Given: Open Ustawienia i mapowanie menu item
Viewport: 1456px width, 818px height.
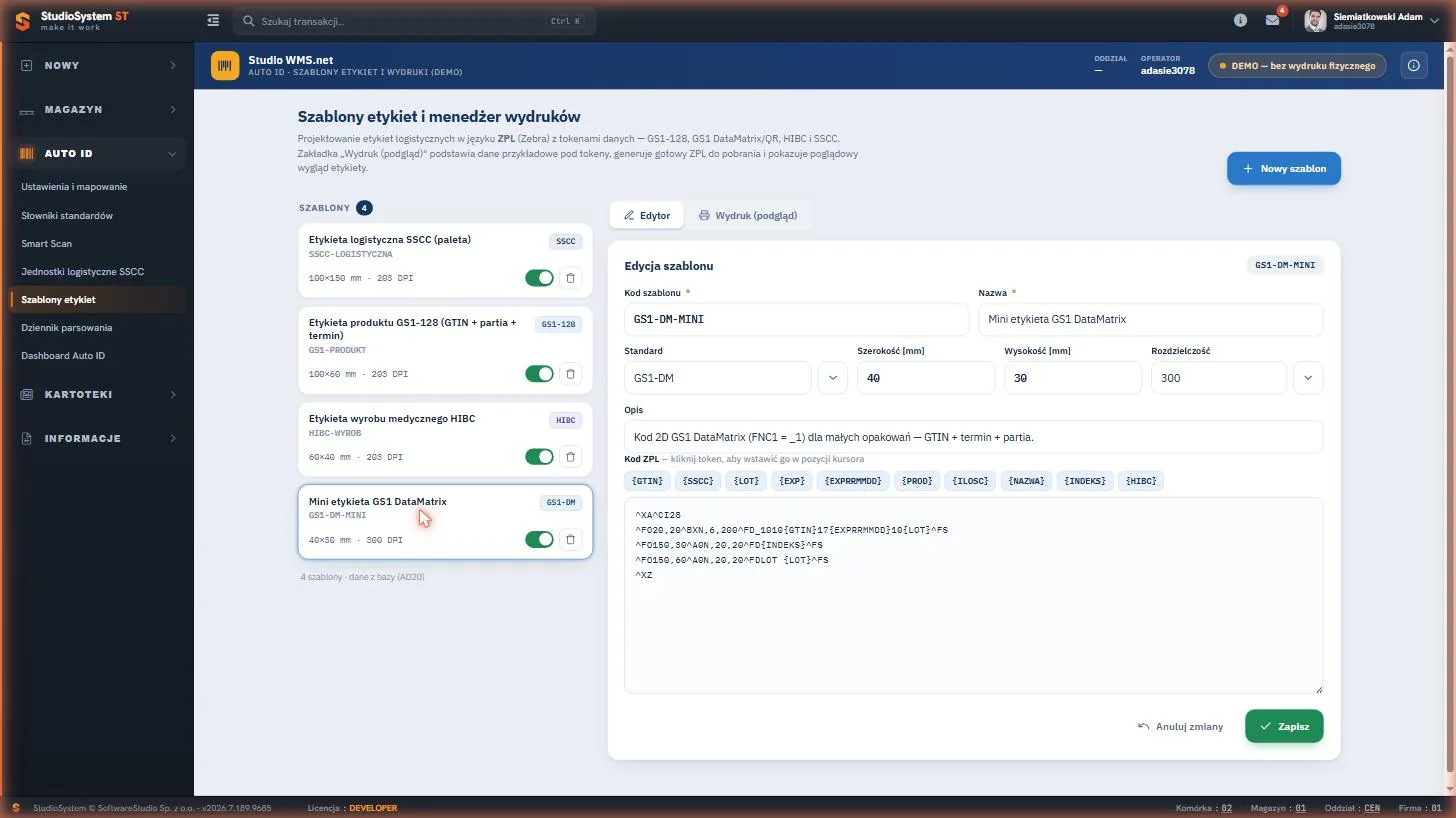Looking at the screenshot, I should coord(74,187).
